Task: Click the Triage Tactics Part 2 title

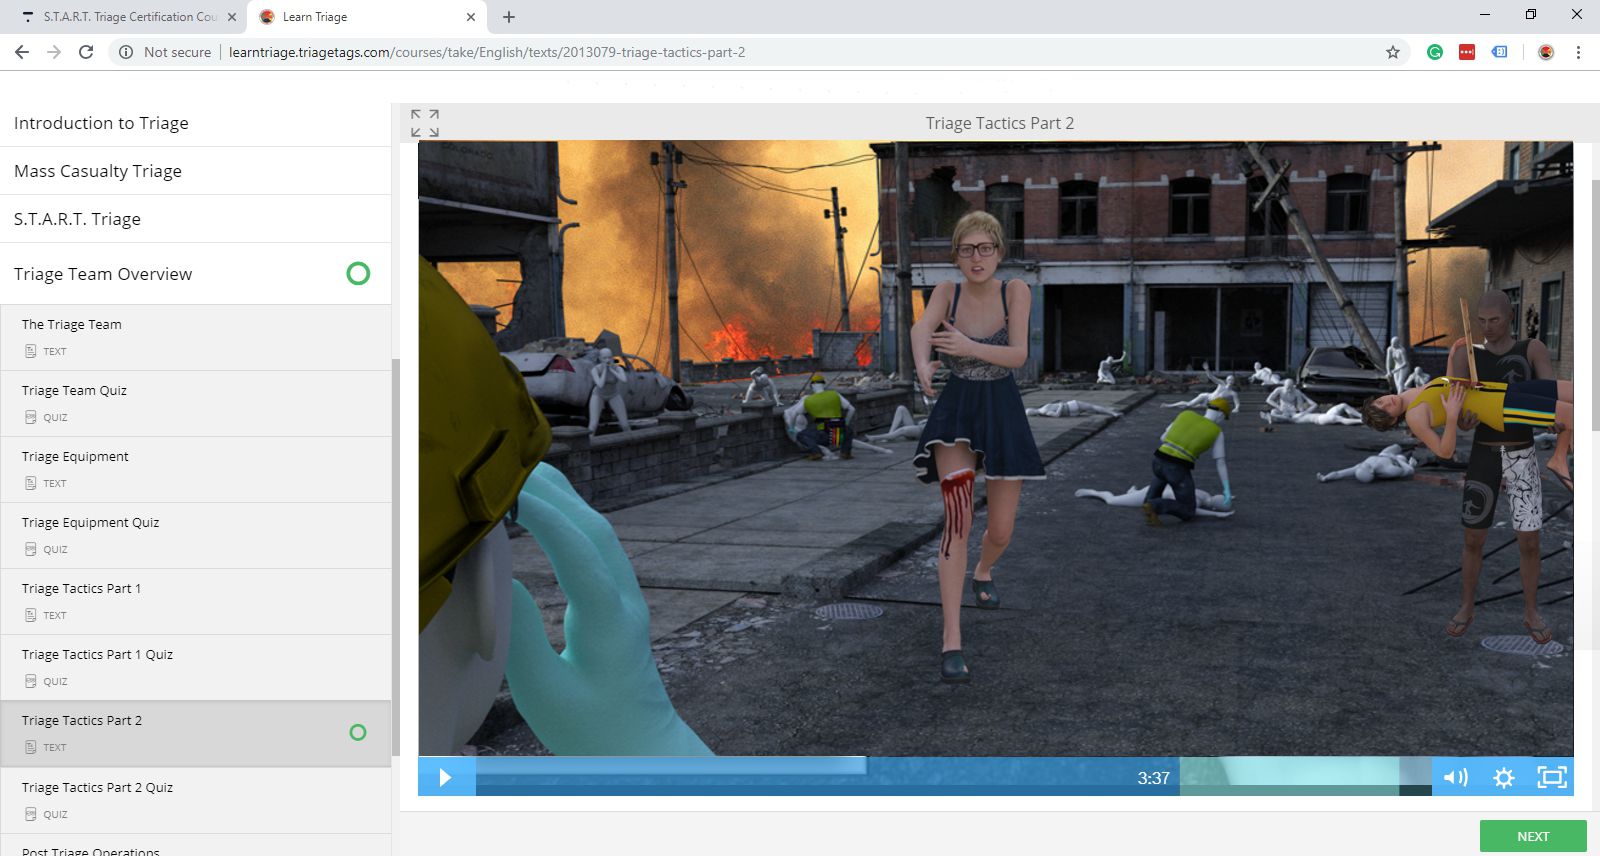Action: coord(1000,123)
